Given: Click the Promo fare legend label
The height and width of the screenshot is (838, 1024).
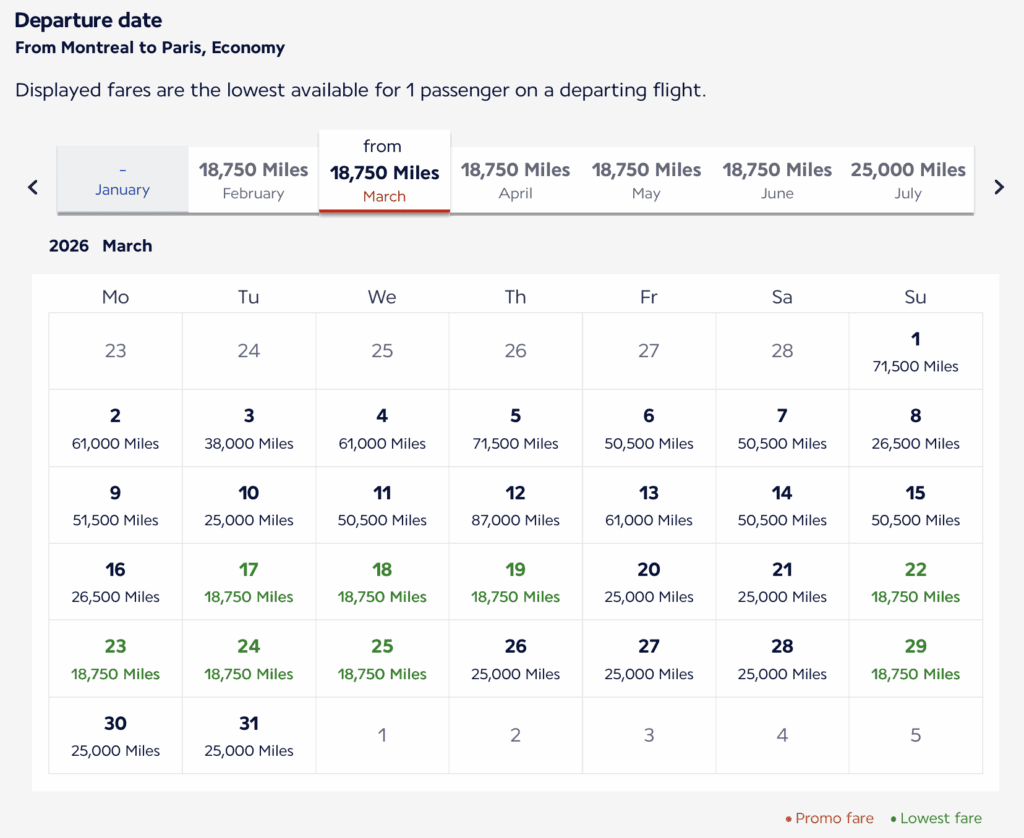Looking at the screenshot, I should pyautogui.click(x=833, y=818).
